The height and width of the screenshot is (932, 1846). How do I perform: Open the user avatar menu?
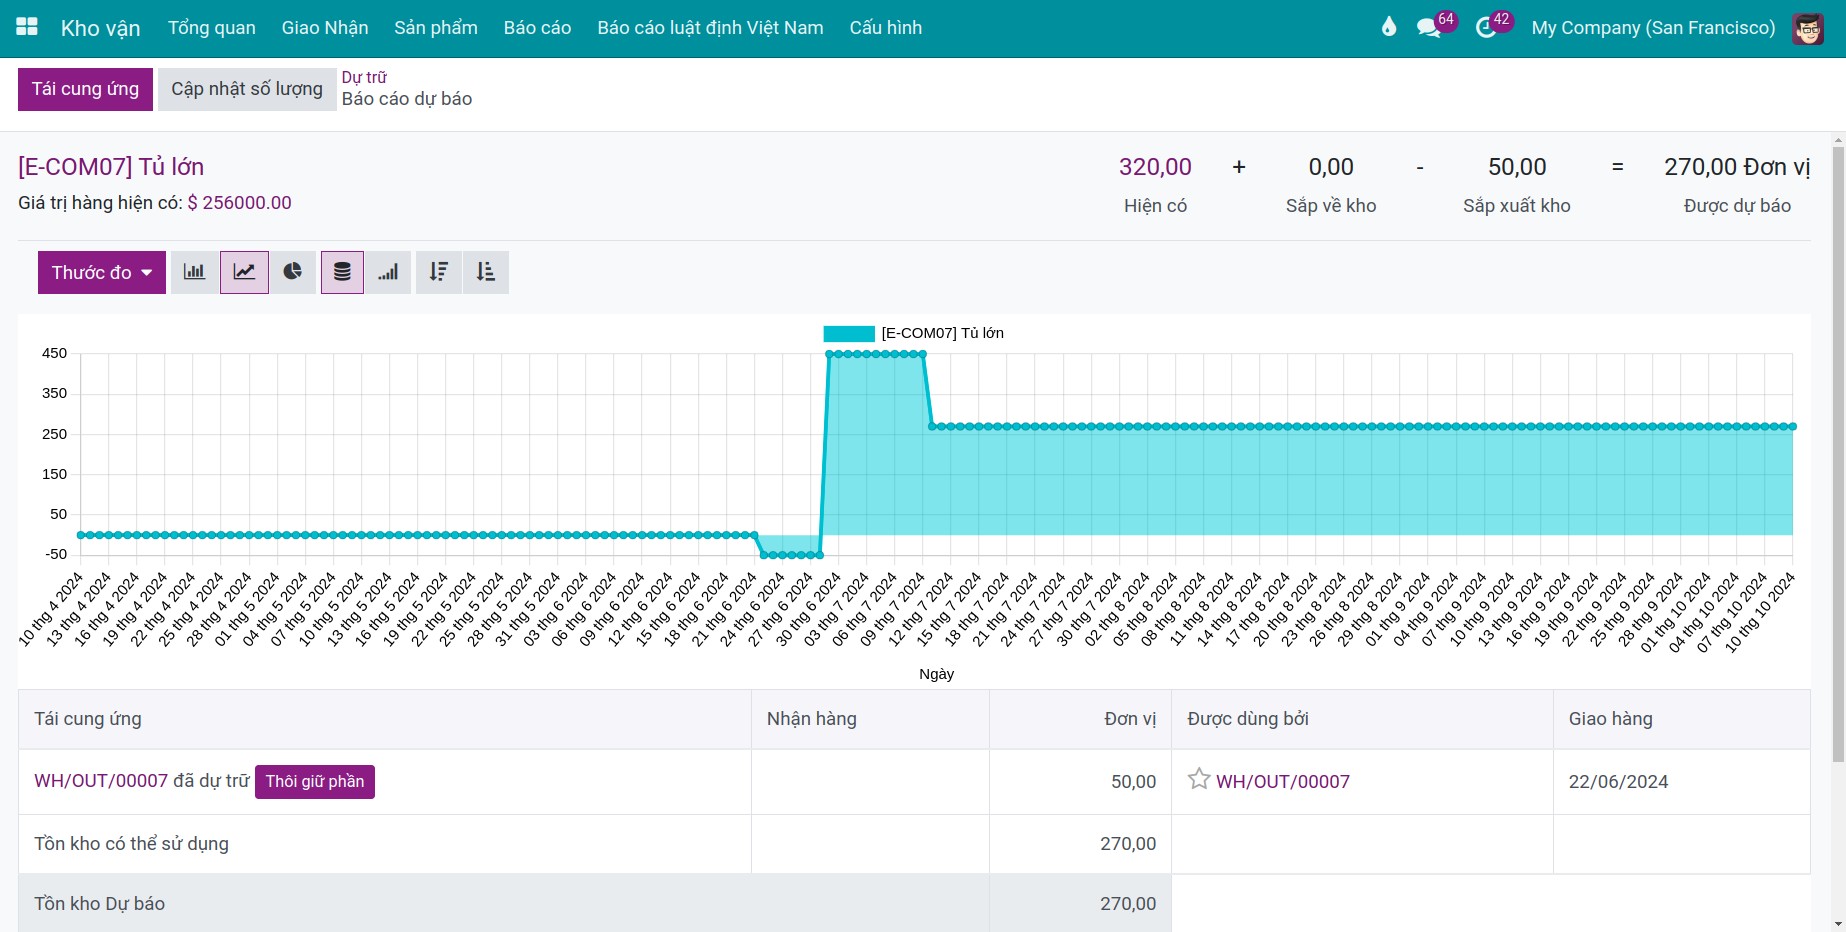pyautogui.click(x=1808, y=28)
